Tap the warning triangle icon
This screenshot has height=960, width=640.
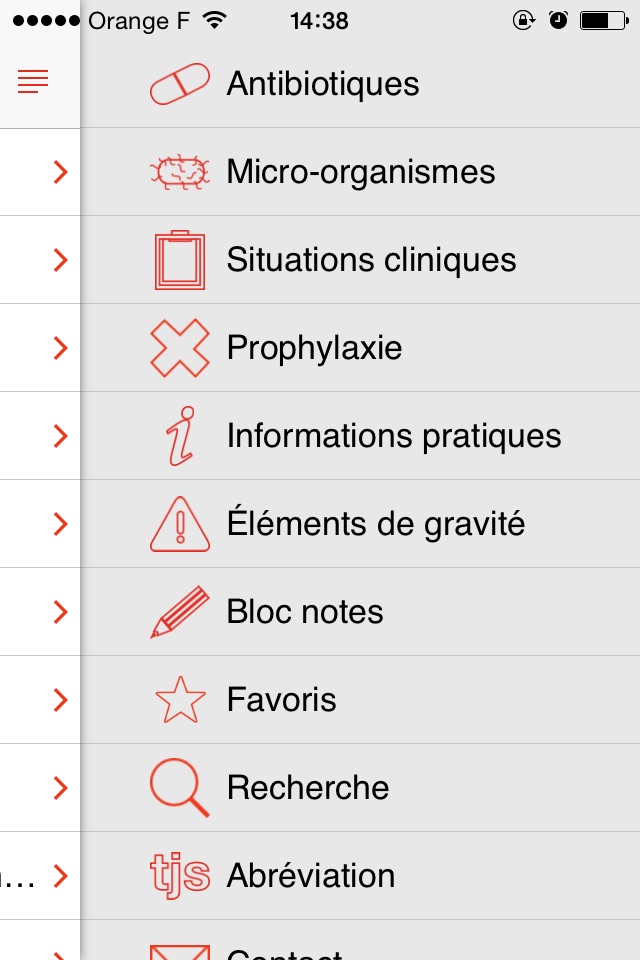[180, 524]
